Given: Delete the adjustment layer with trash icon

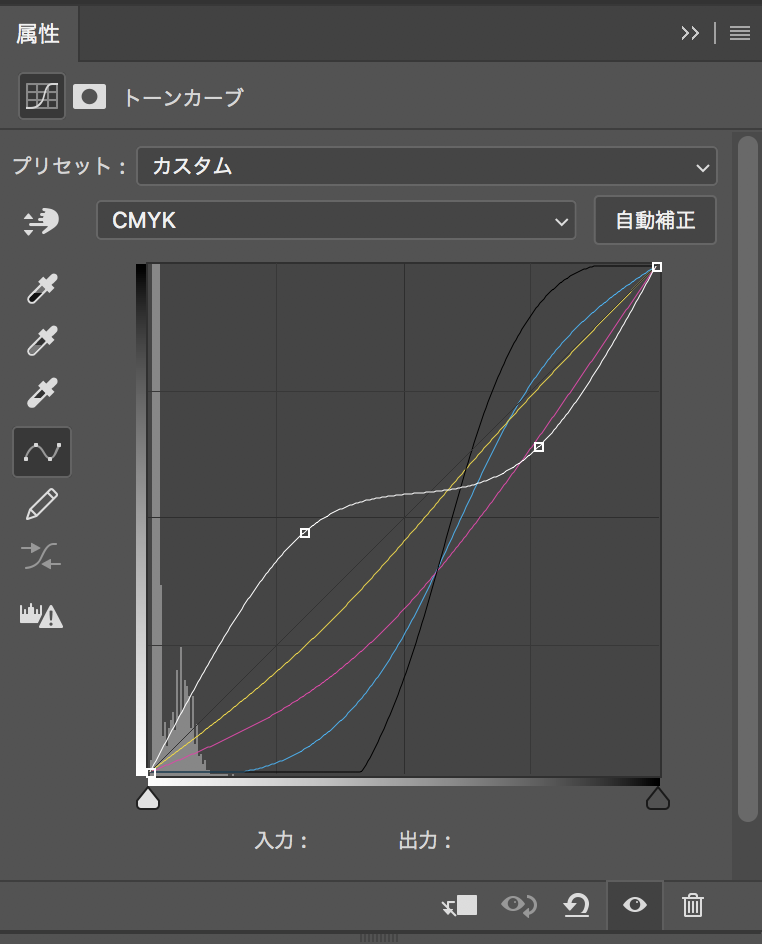Looking at the screenshot, I should click(x=692, y=906).
